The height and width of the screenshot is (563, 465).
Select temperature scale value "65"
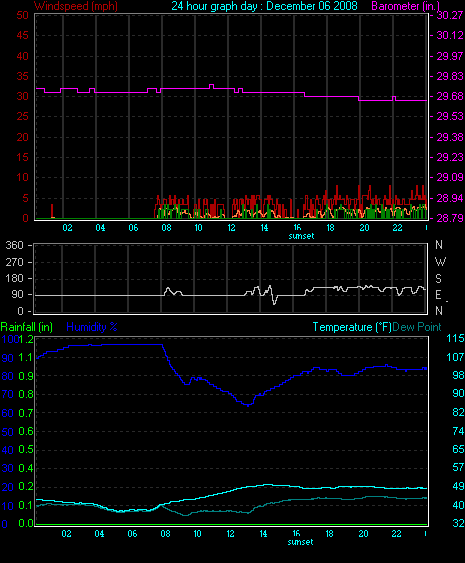pos(458,449)
